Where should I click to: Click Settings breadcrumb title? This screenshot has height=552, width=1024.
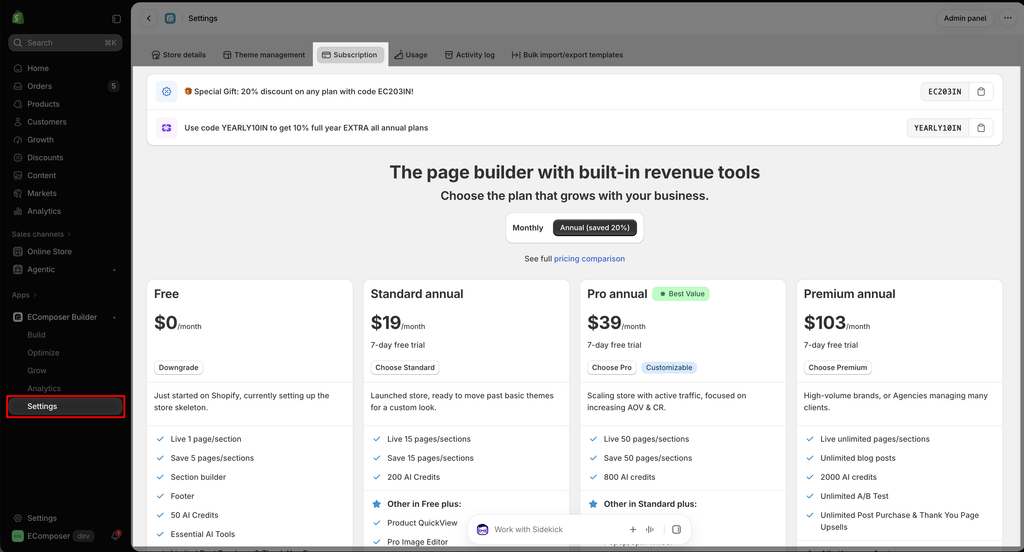[202, 18]
